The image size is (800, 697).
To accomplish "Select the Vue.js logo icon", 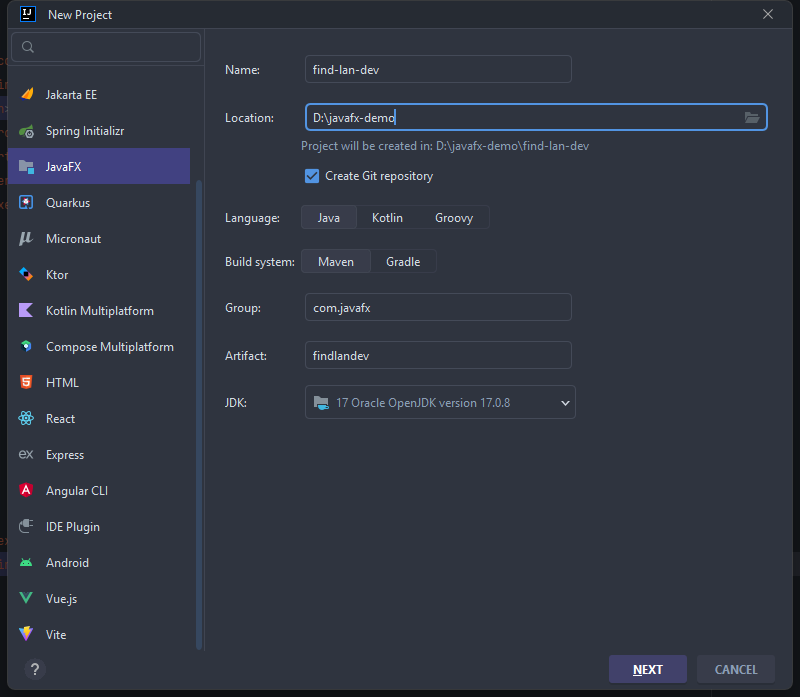I will (26, 599).
